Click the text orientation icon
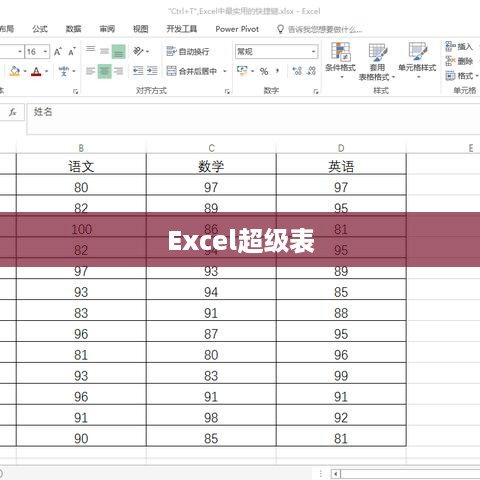Image resolution: width=480 pixels, height=480 pixels. tap(138, 51)
